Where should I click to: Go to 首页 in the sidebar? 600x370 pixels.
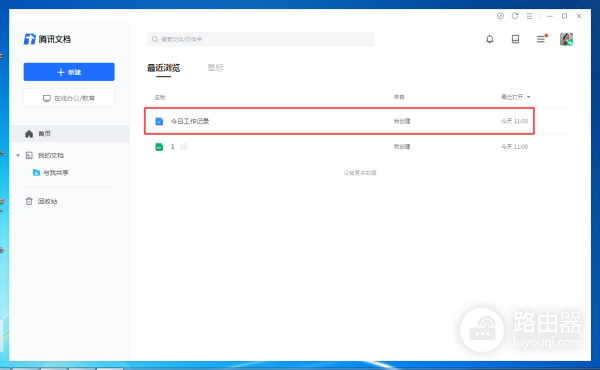[x=69, y=134]
